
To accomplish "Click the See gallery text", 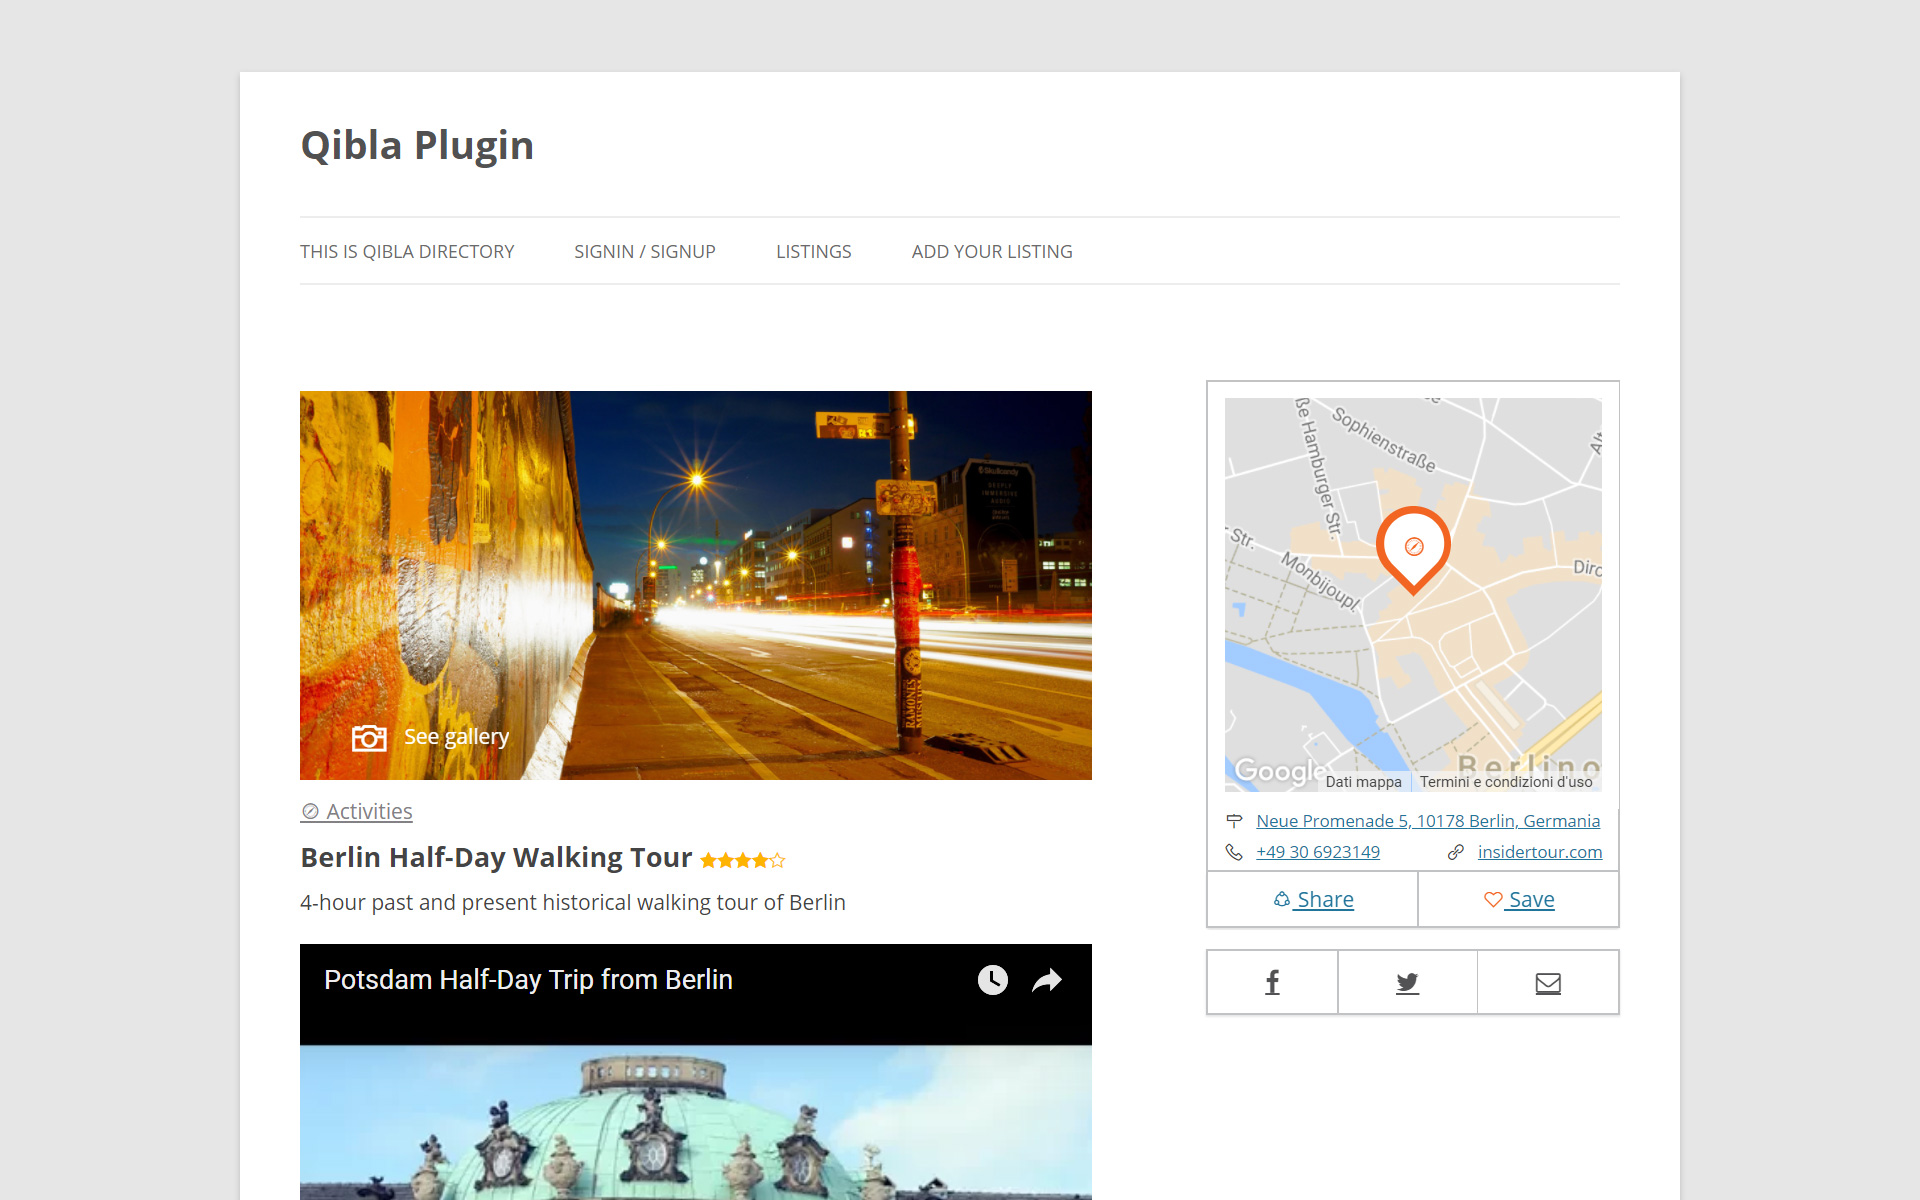I will 456,737.
